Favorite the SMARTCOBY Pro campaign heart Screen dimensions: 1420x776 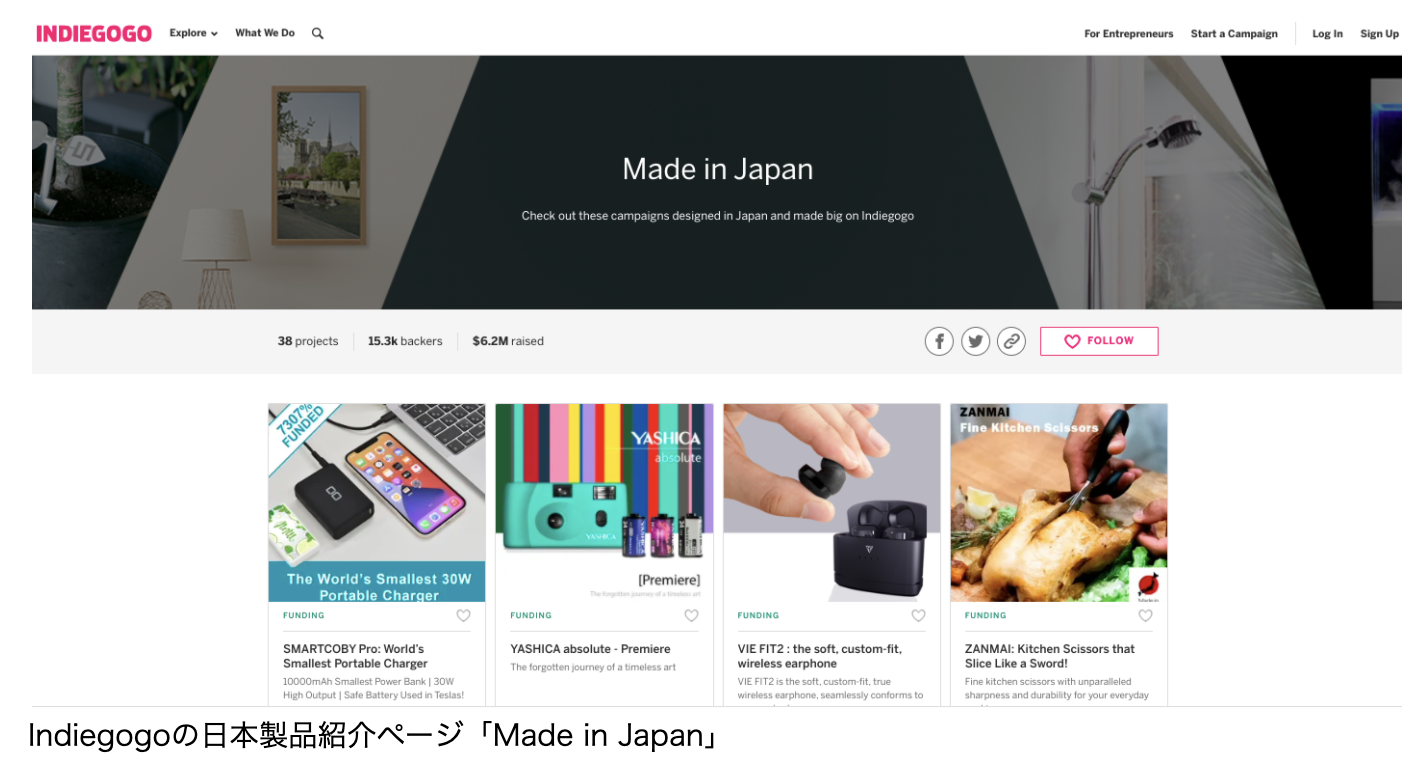click(x=463, y=616)
